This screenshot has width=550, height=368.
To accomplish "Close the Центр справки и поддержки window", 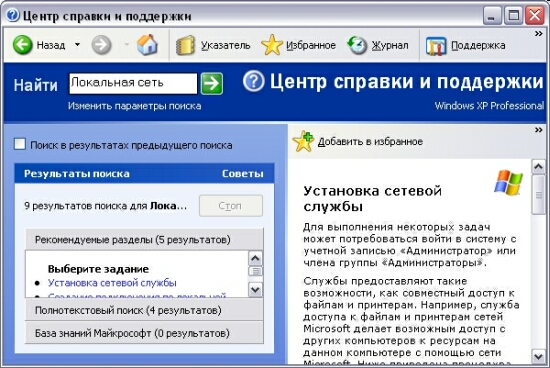I will (535, 16).
